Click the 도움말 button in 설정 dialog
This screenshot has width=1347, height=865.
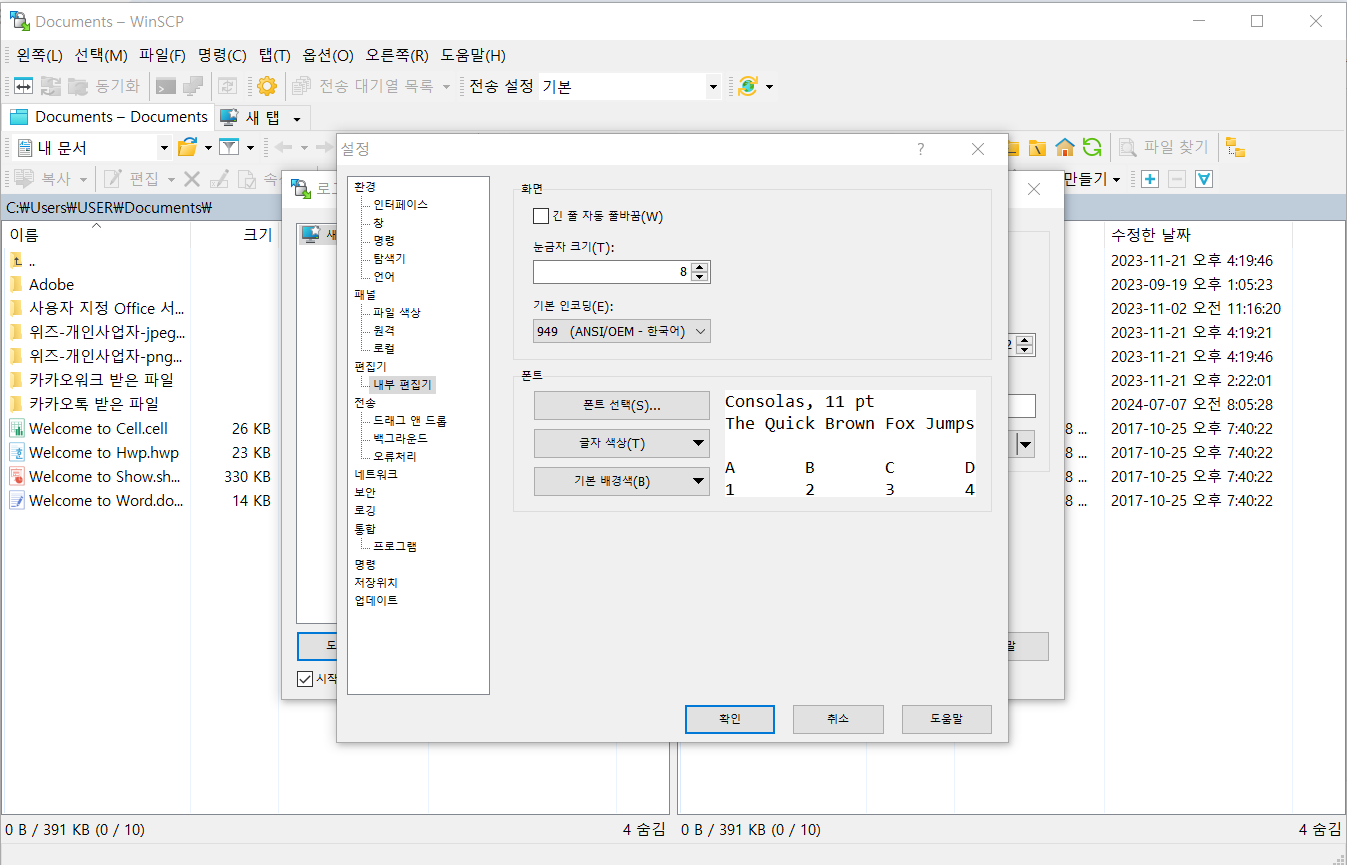pos(946,719)
